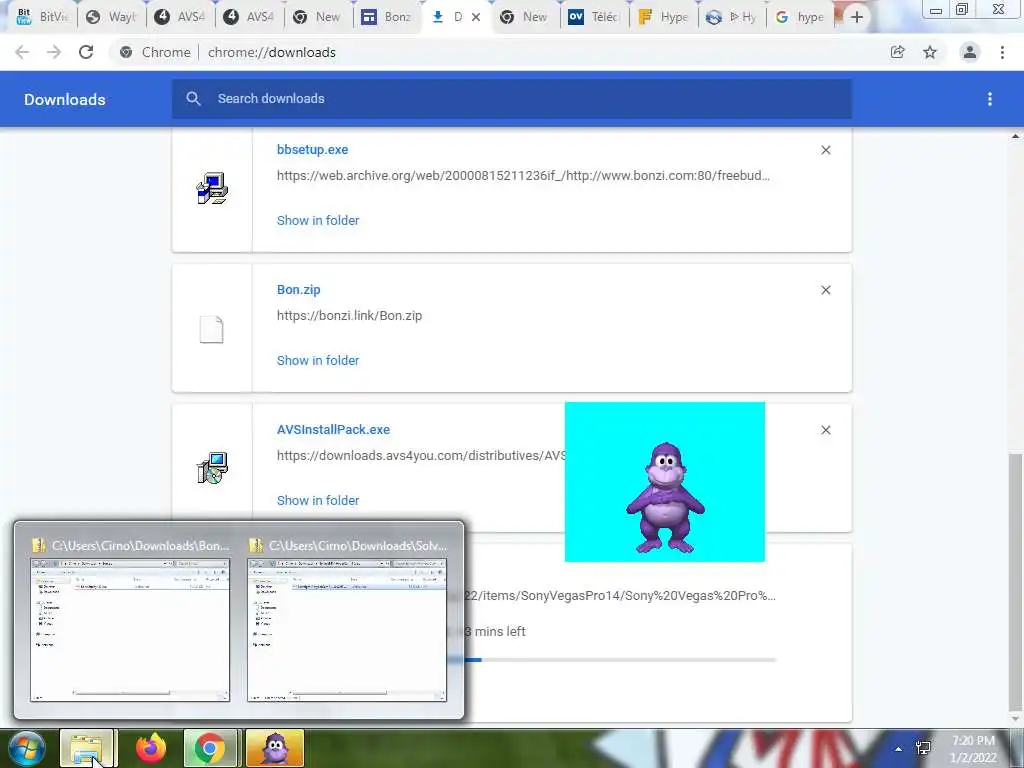
Task: Click the magnifier icon in search downloads bar
Action: 193,99
